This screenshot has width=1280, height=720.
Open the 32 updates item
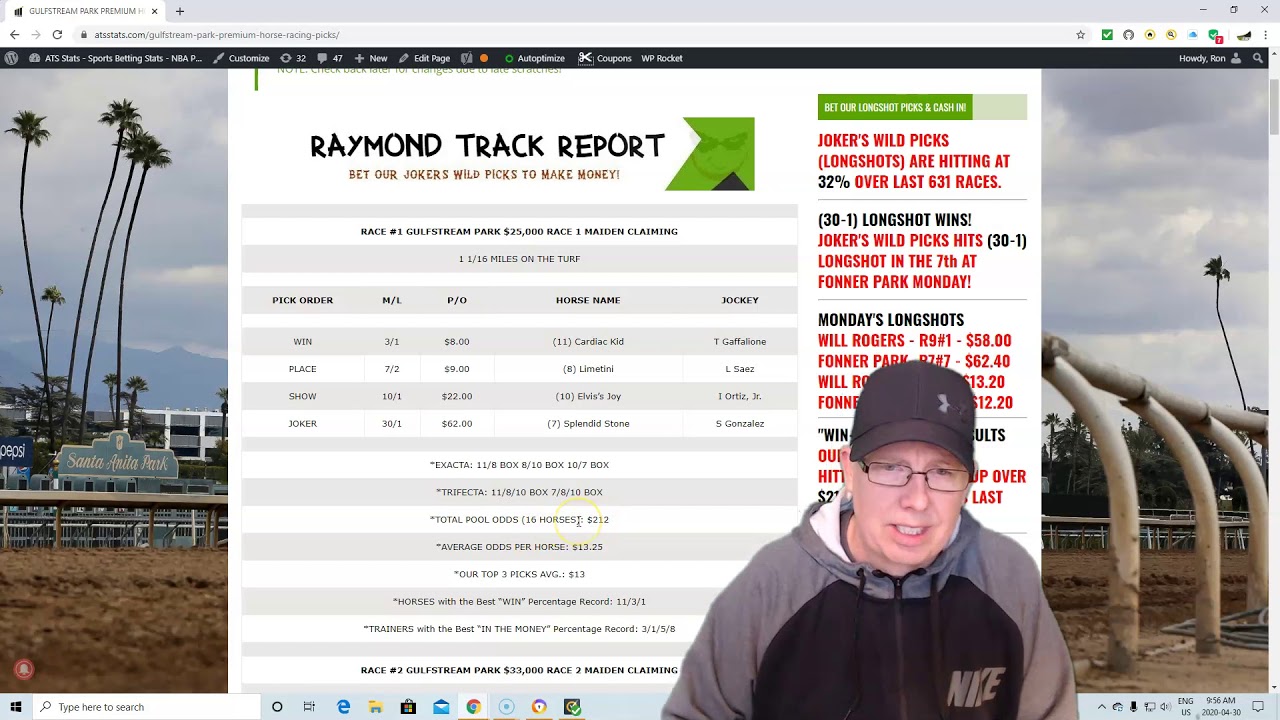click(x=293, y=58)
